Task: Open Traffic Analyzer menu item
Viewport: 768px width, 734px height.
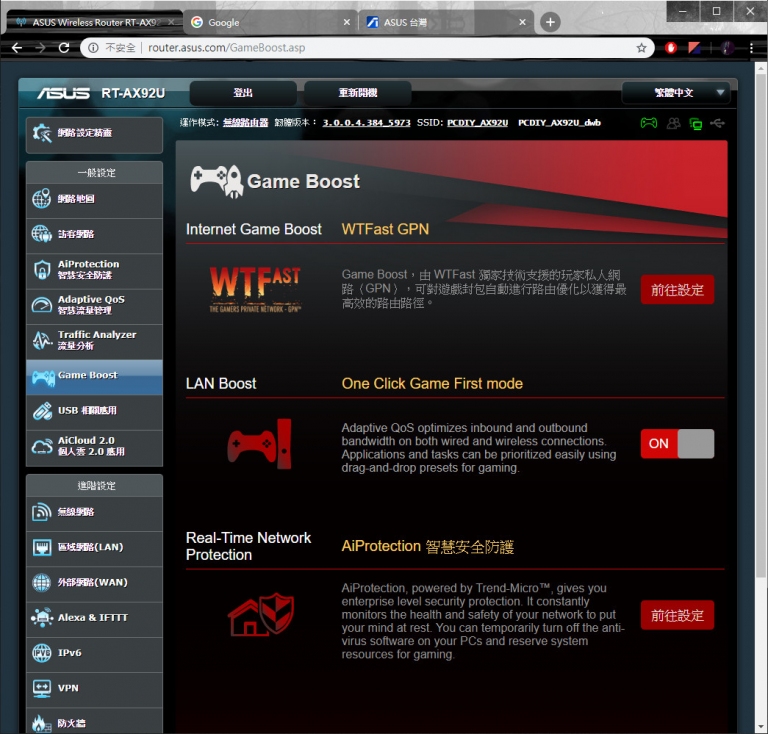Action: coord(95,340)
